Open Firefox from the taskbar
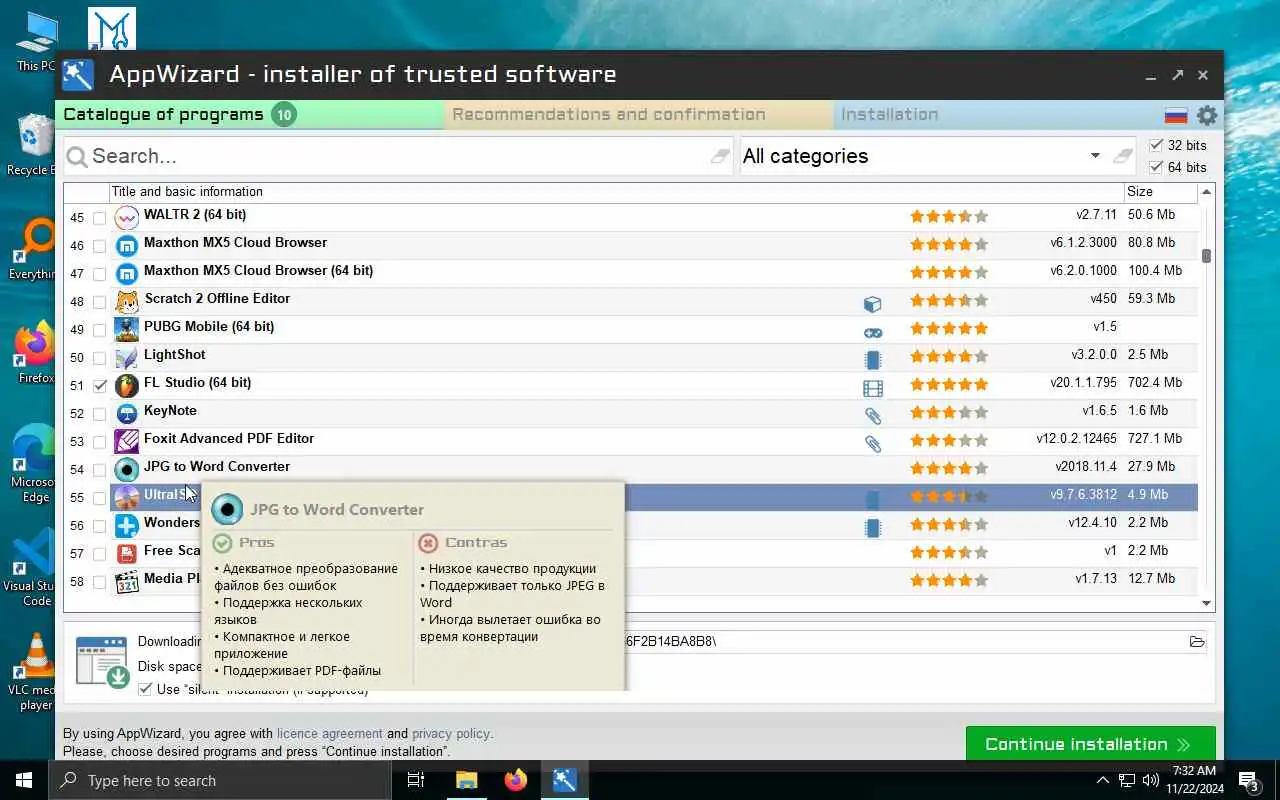This screenshot has height=800, width=1280. 515,780
